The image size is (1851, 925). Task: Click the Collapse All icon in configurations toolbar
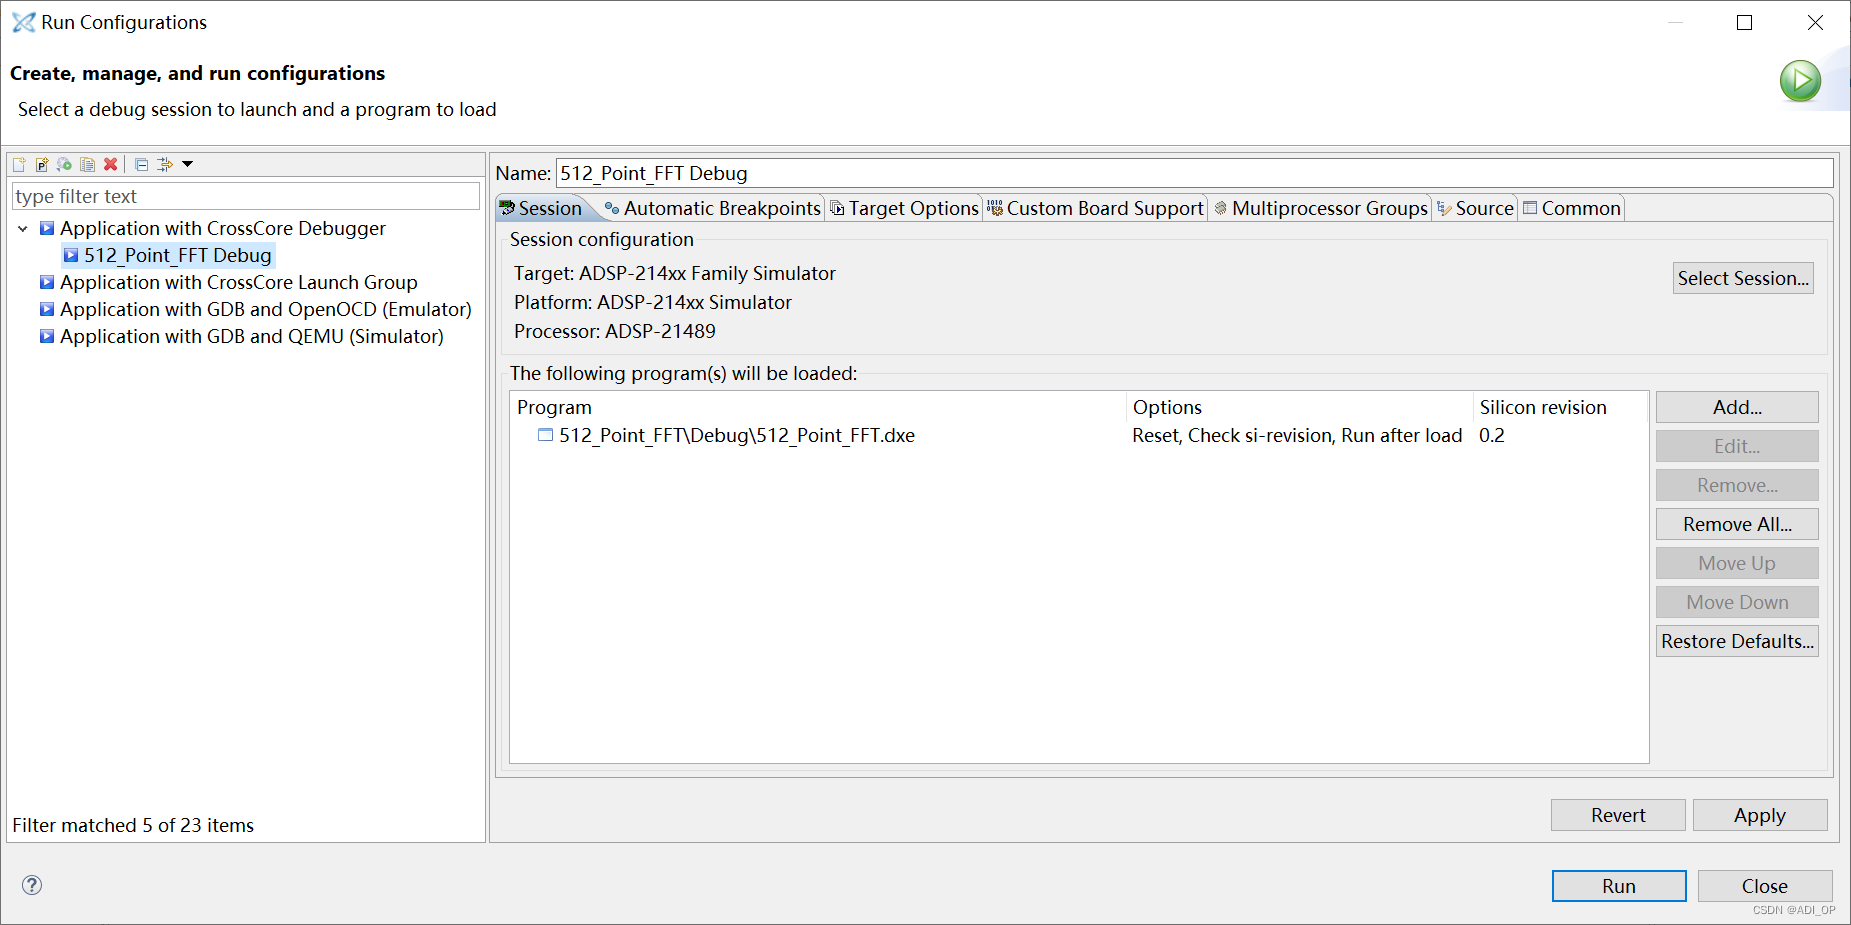click(x=142, y=164)
